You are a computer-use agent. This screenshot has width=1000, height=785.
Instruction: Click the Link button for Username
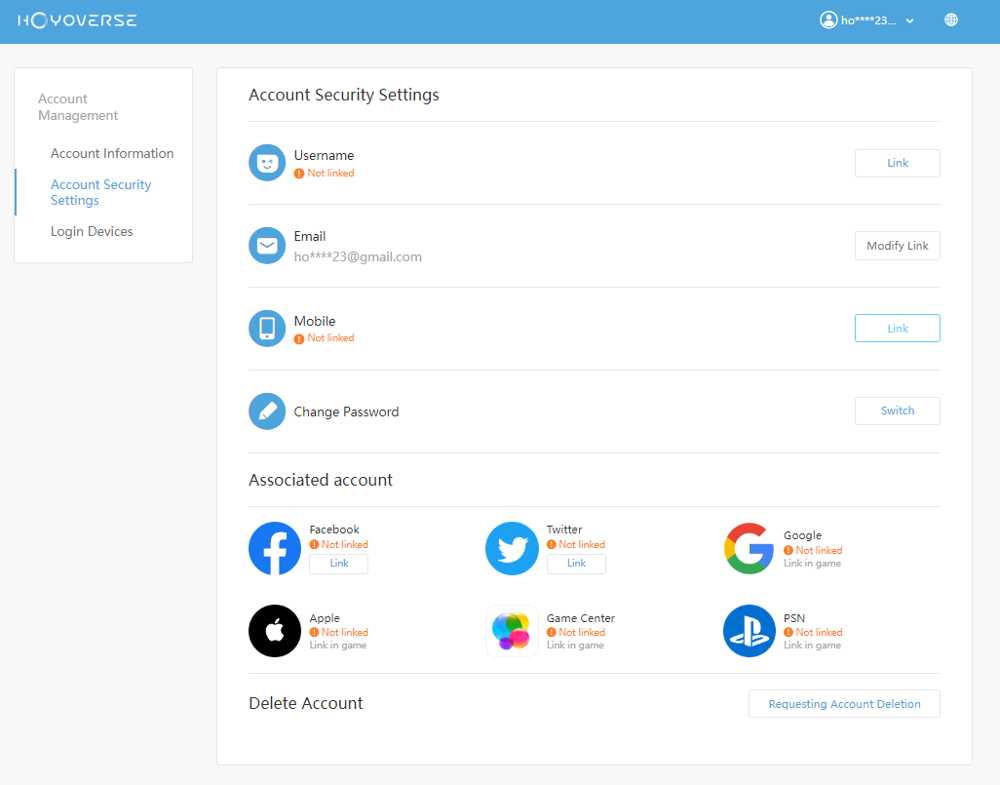897,163
